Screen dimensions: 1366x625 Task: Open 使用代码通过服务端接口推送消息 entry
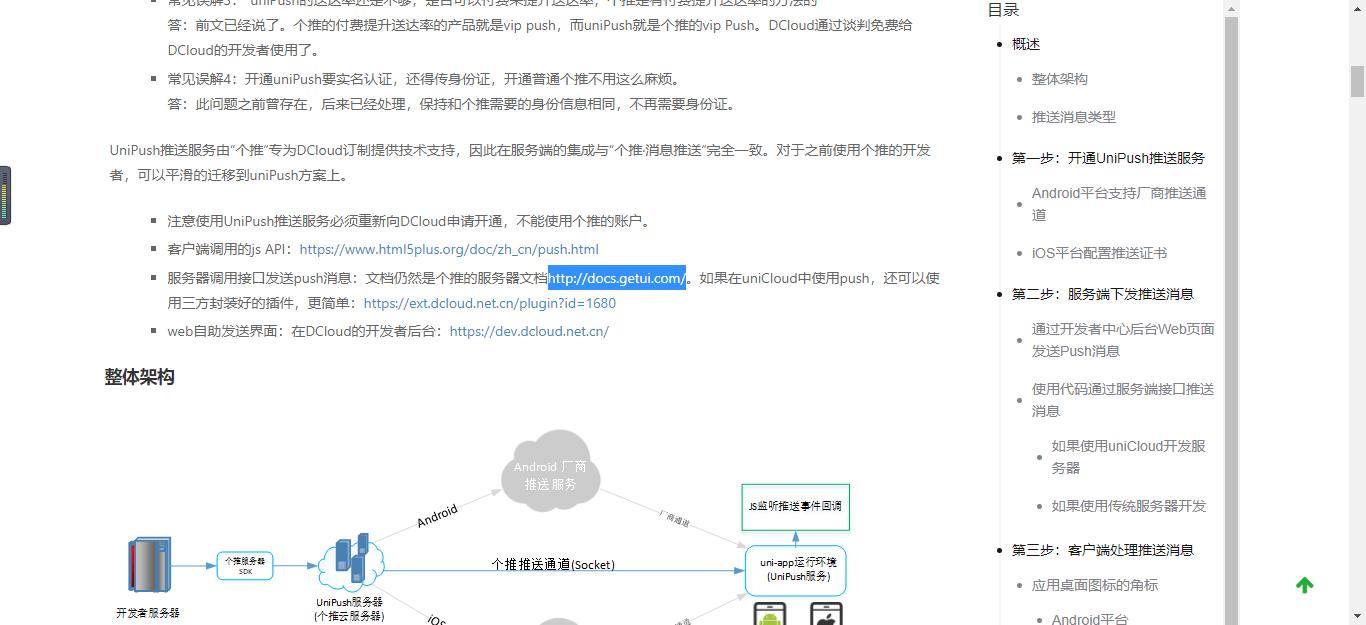(1123, 400)
